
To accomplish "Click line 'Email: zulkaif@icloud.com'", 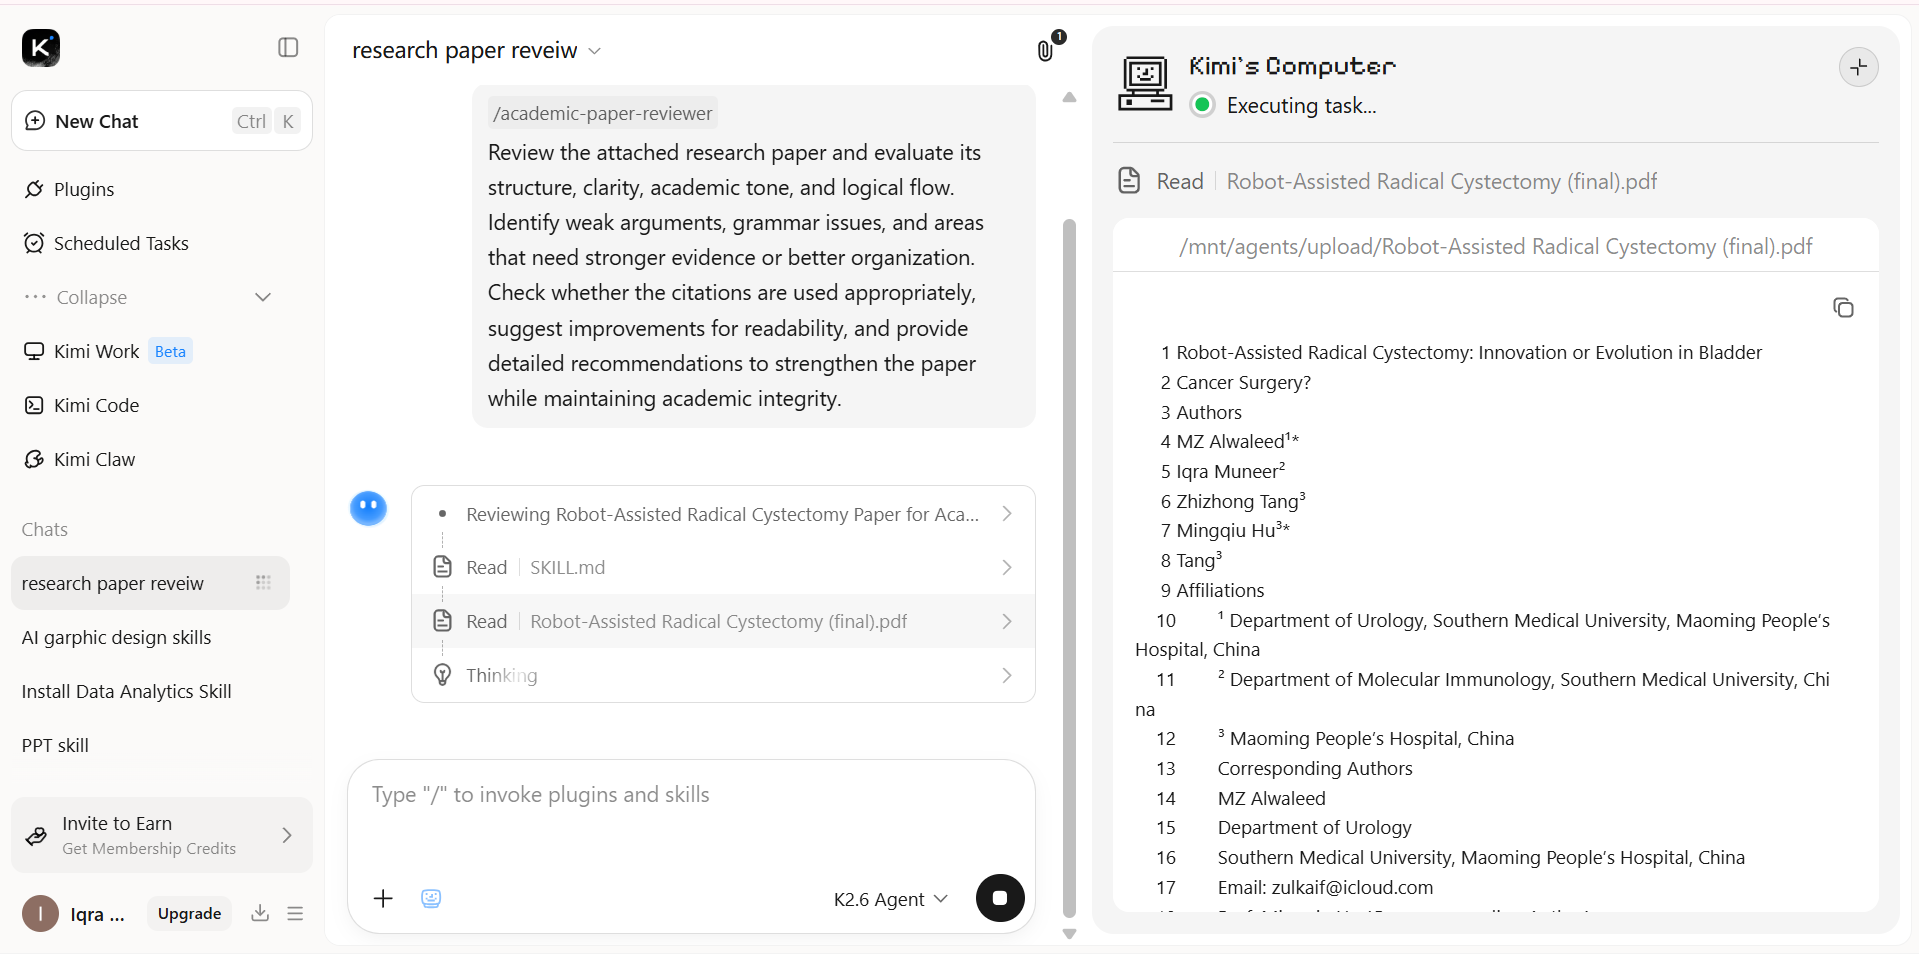I will point(1325,887).
